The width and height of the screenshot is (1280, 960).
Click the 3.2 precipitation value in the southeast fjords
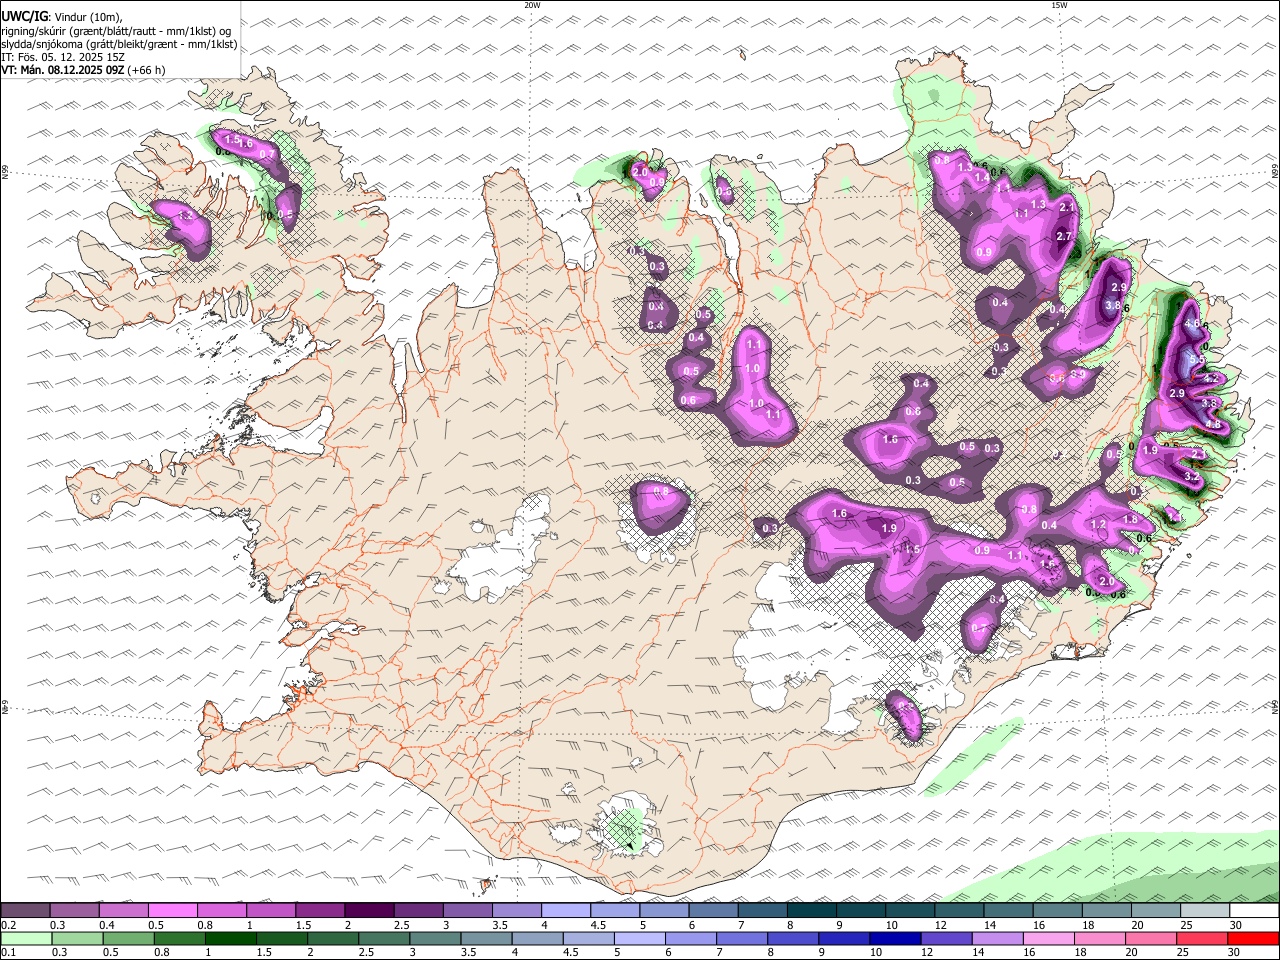(1192, 476)
